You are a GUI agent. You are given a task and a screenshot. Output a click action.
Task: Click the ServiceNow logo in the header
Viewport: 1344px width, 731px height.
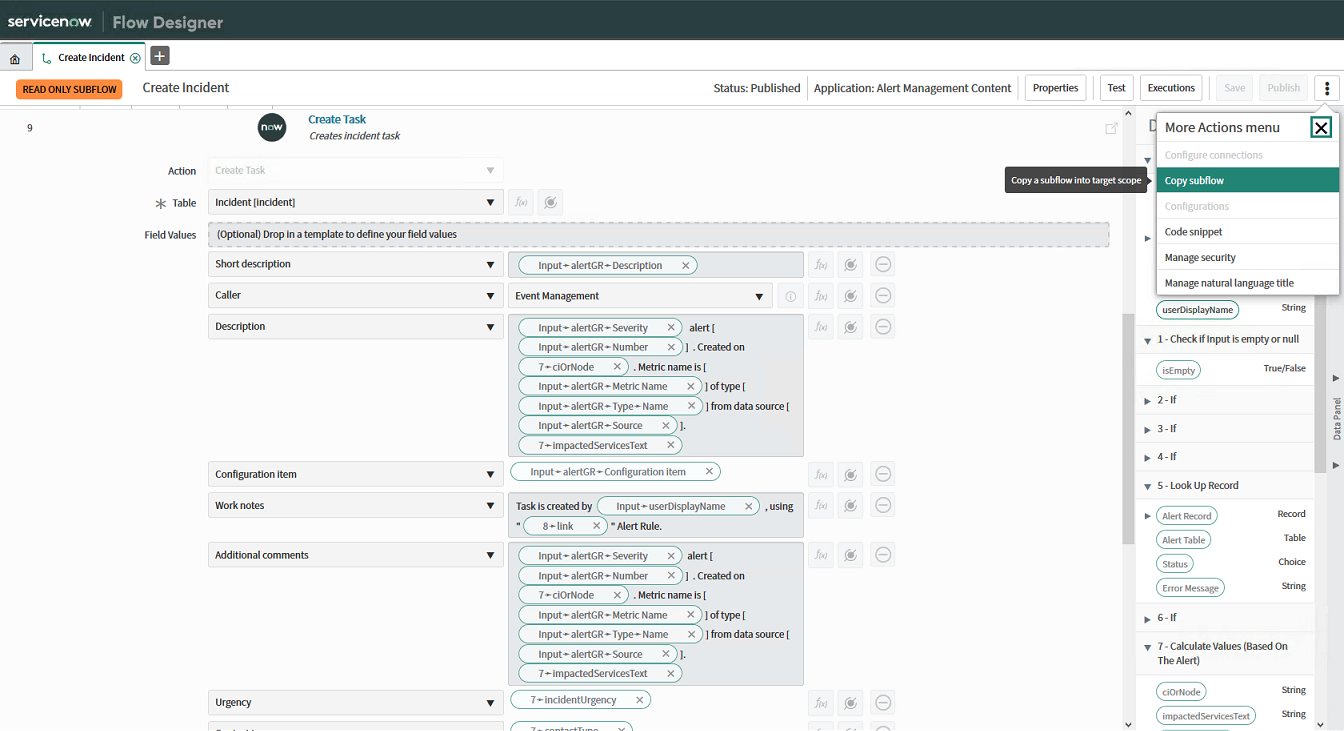pos(50,21)
